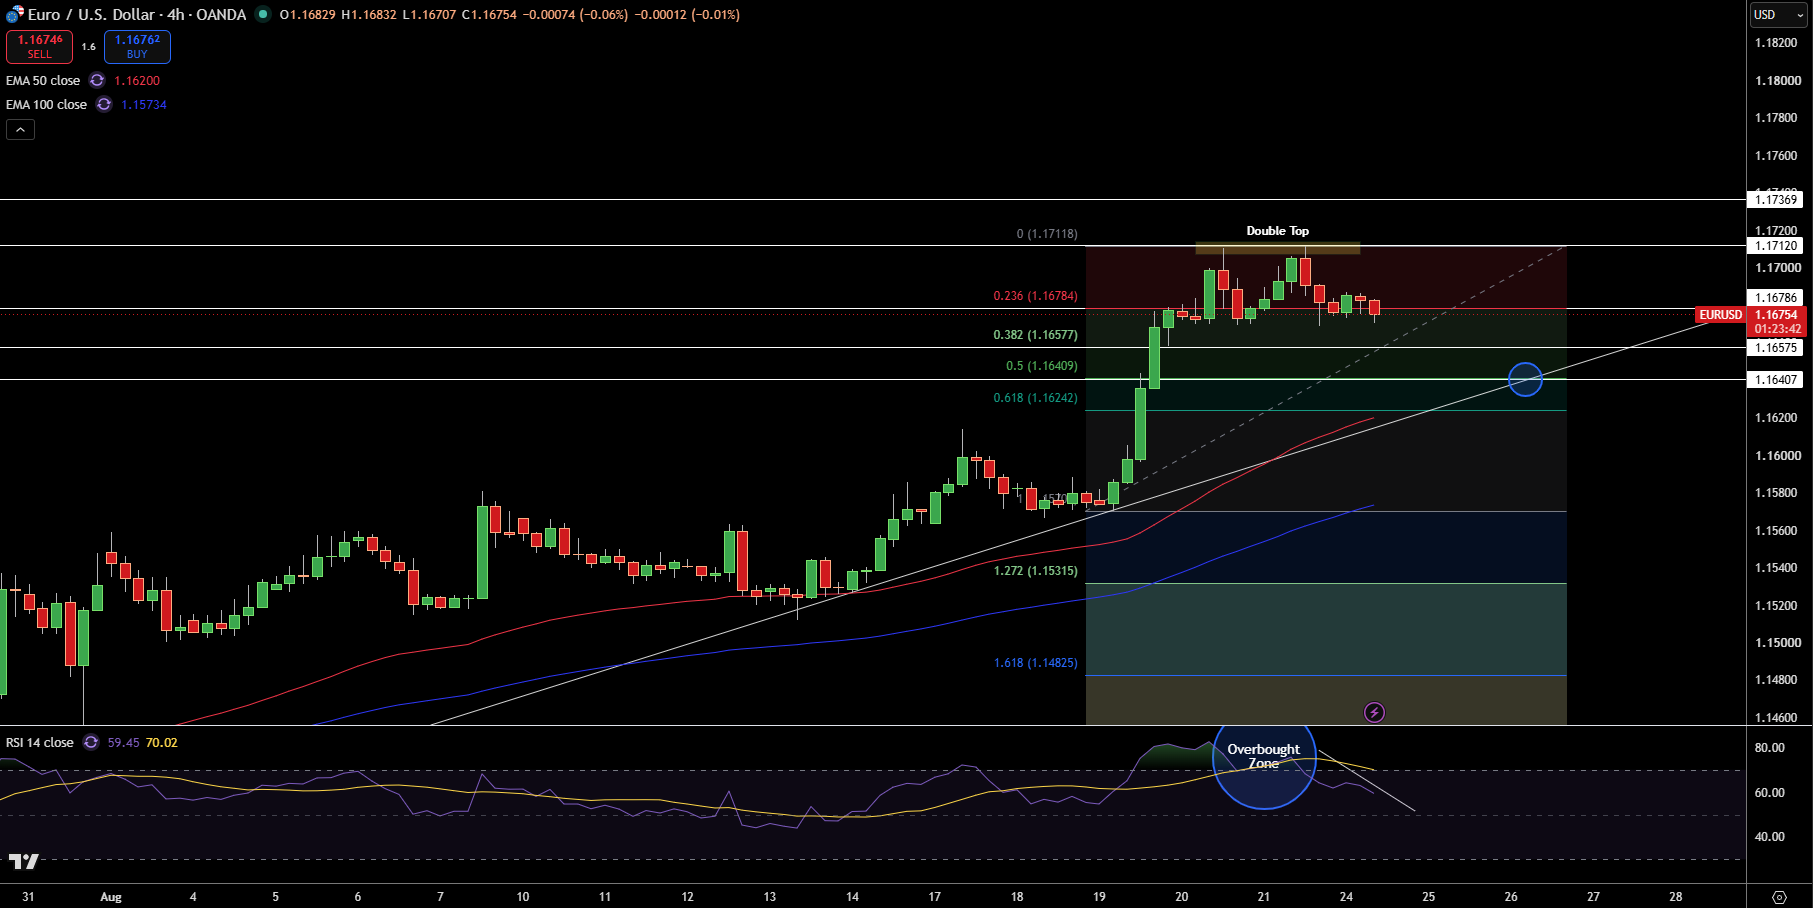Click the 1.618 (1.14825) Fibonacci label
1813x908 pixels.
click(1035, 663)
